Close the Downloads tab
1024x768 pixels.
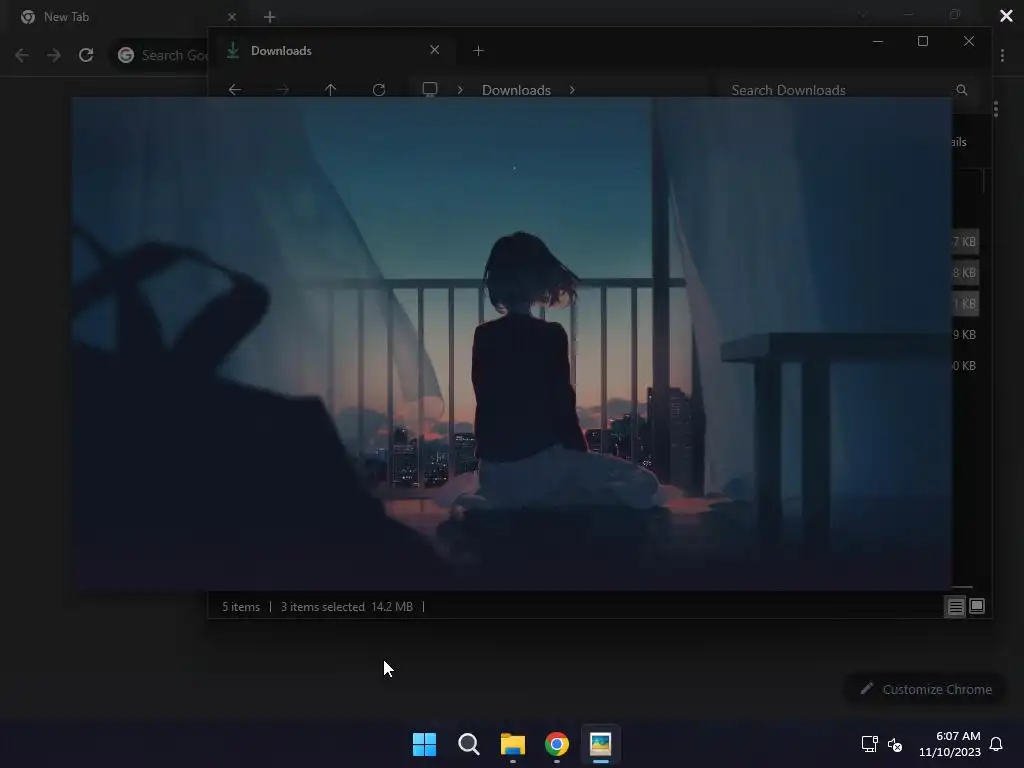pos(434,50)
